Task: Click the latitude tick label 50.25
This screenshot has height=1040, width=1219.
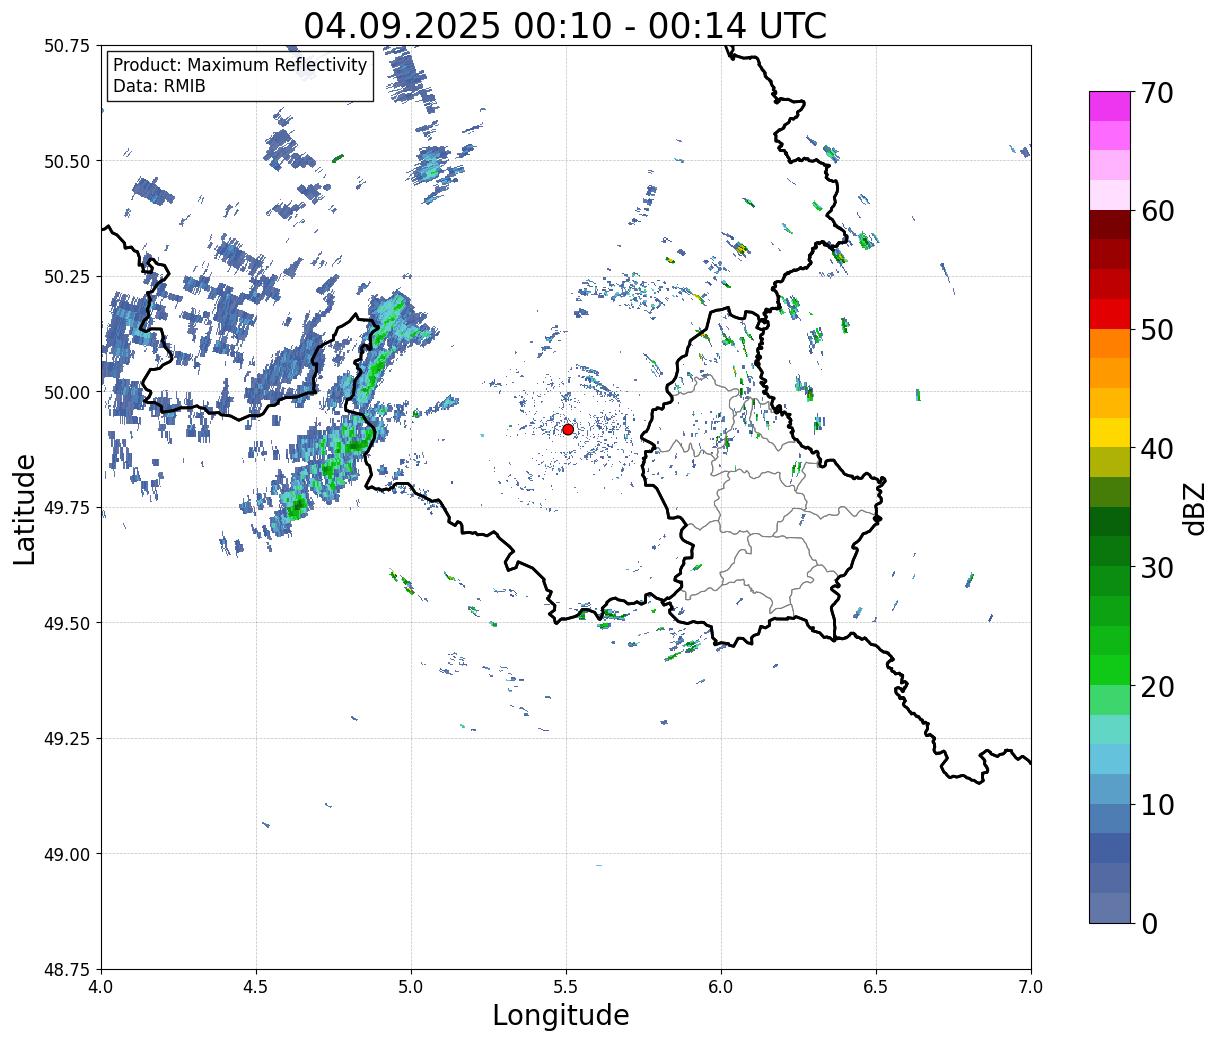Action: pyautogui.click(x=67, y=277)
